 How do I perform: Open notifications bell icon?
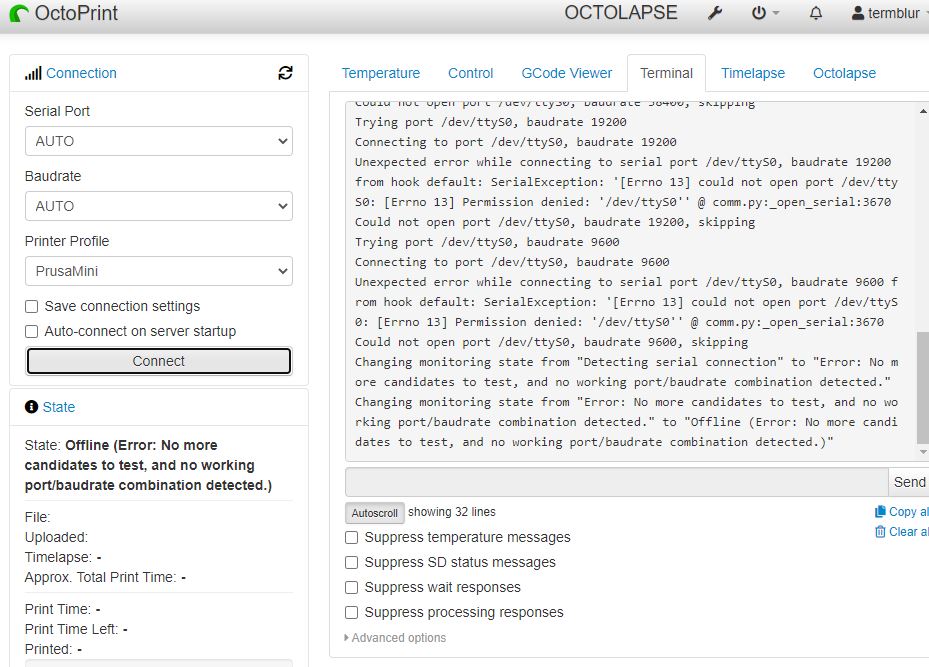816,13
